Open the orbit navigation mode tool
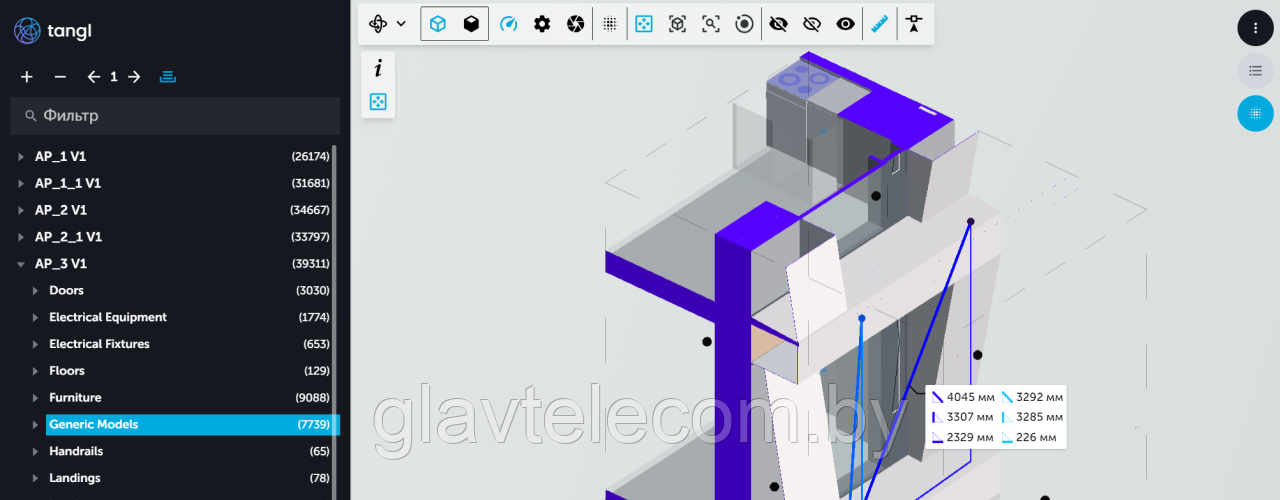The width and height of the screenshot is (1280, 500). pos(379,24)
